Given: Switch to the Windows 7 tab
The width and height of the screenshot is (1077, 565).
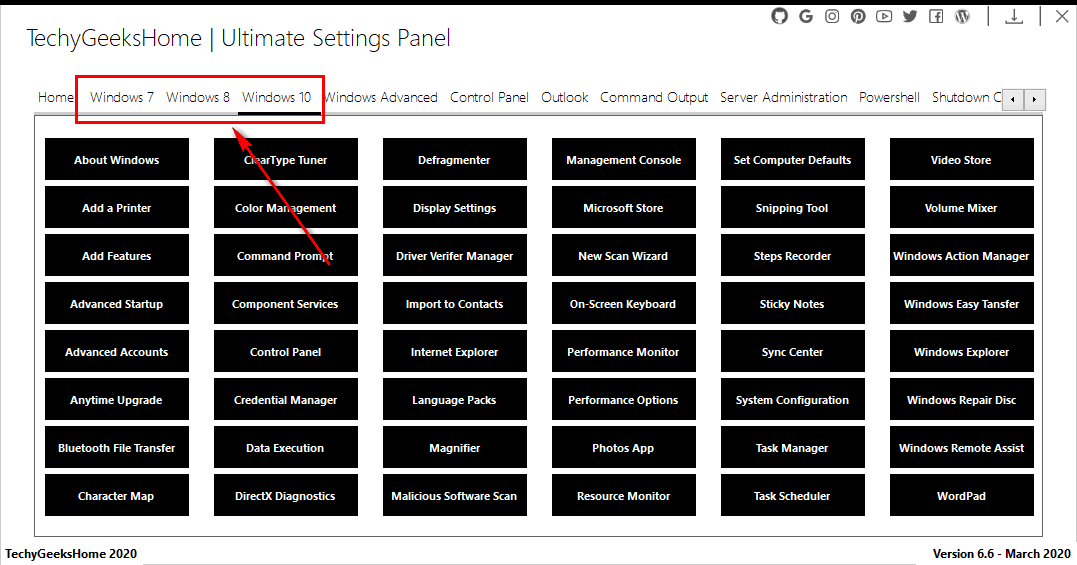Looking at the screenshot, I should coord(122,97).
